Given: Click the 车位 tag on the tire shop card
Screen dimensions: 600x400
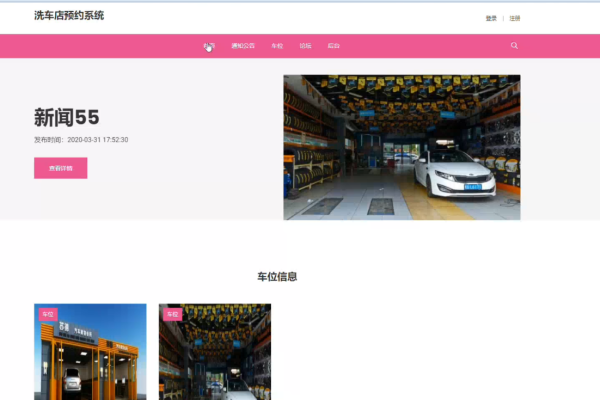Looking at the screenshot, I should pos(173,314).
